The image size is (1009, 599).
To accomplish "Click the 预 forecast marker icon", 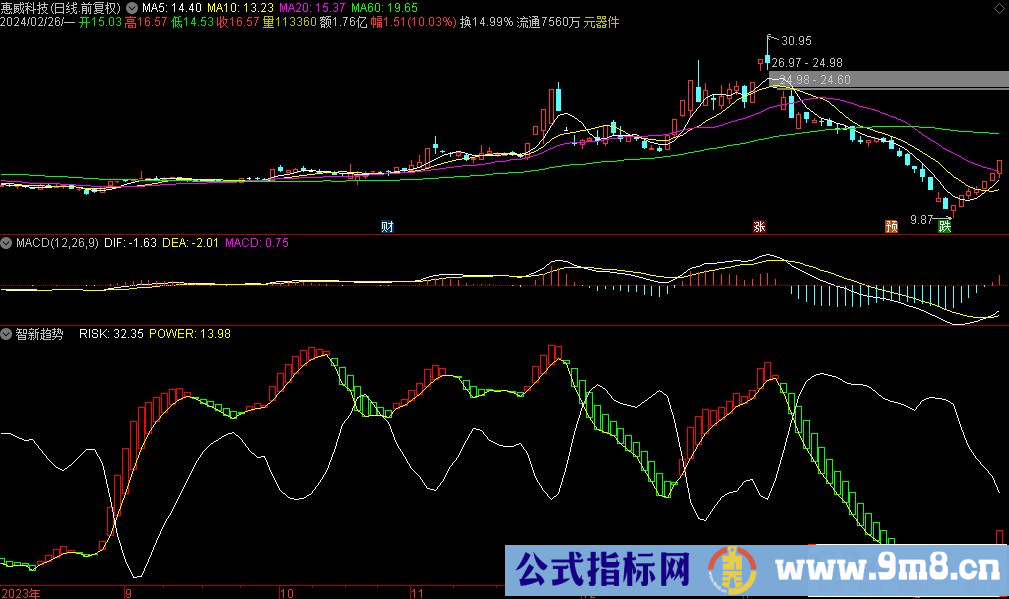I will click(891, 226).
